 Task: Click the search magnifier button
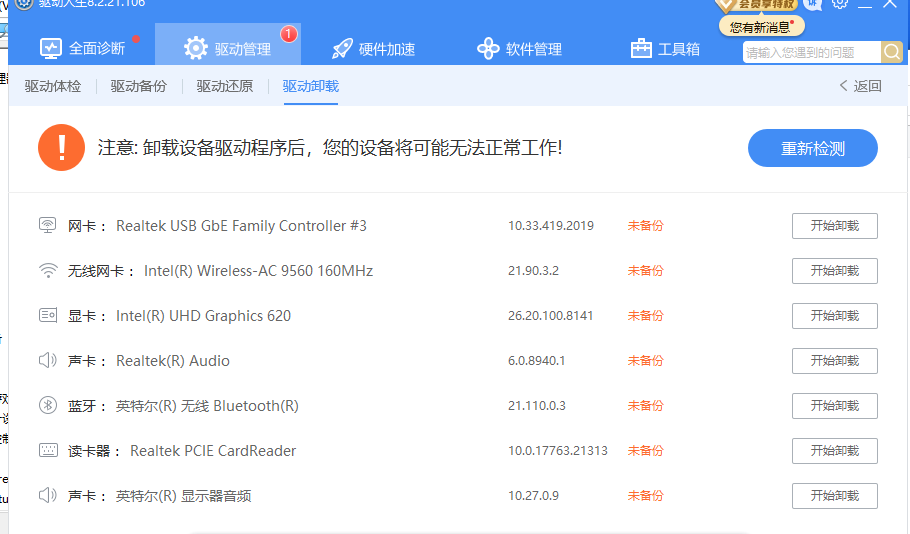tap(891, 52)
